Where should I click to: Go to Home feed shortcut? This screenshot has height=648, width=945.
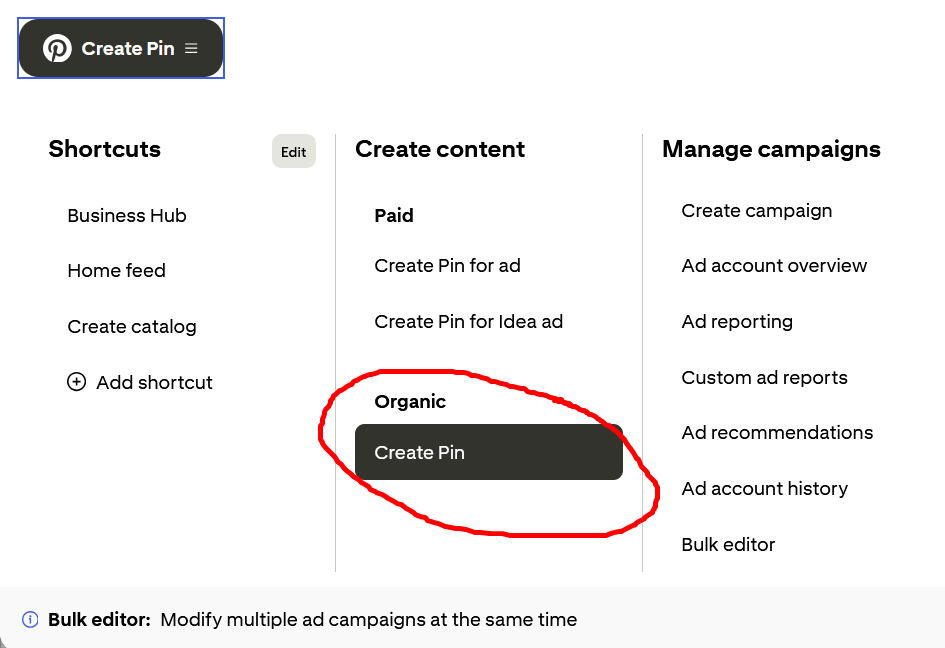click(x=116, y=270)
